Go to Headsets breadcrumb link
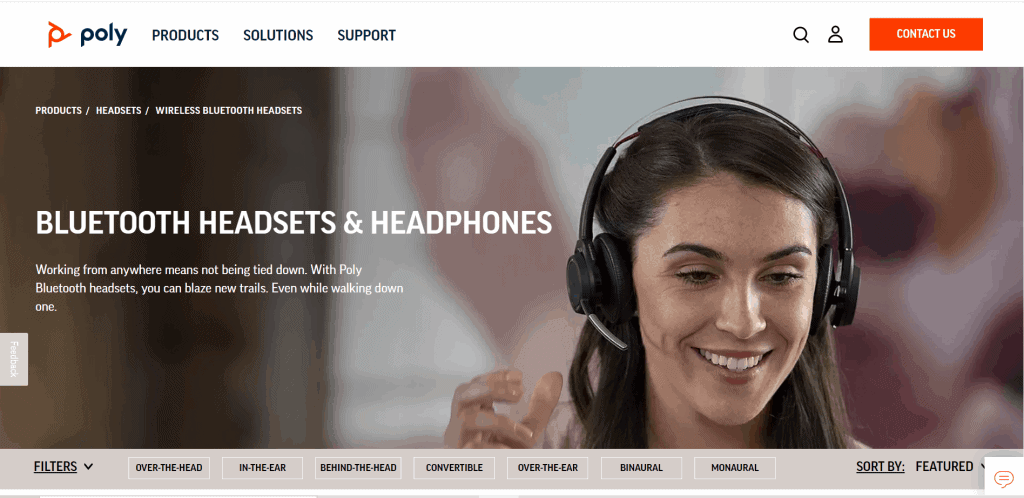Viewport: 1024px width, 498px height. 119,111
